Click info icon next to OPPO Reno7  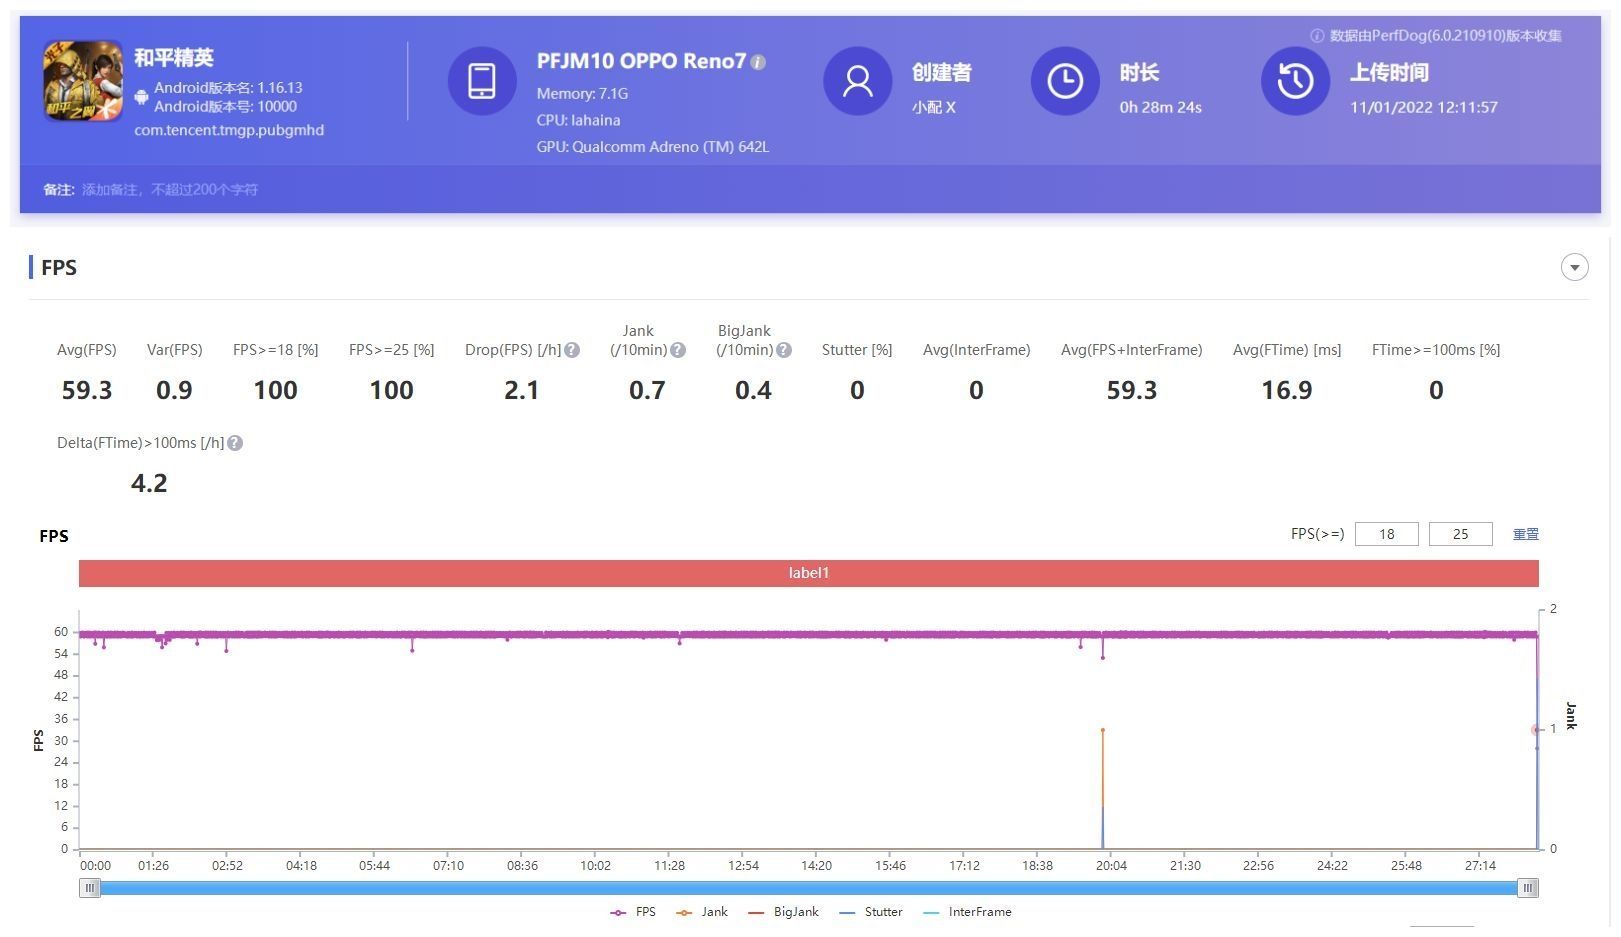point(758,62)
